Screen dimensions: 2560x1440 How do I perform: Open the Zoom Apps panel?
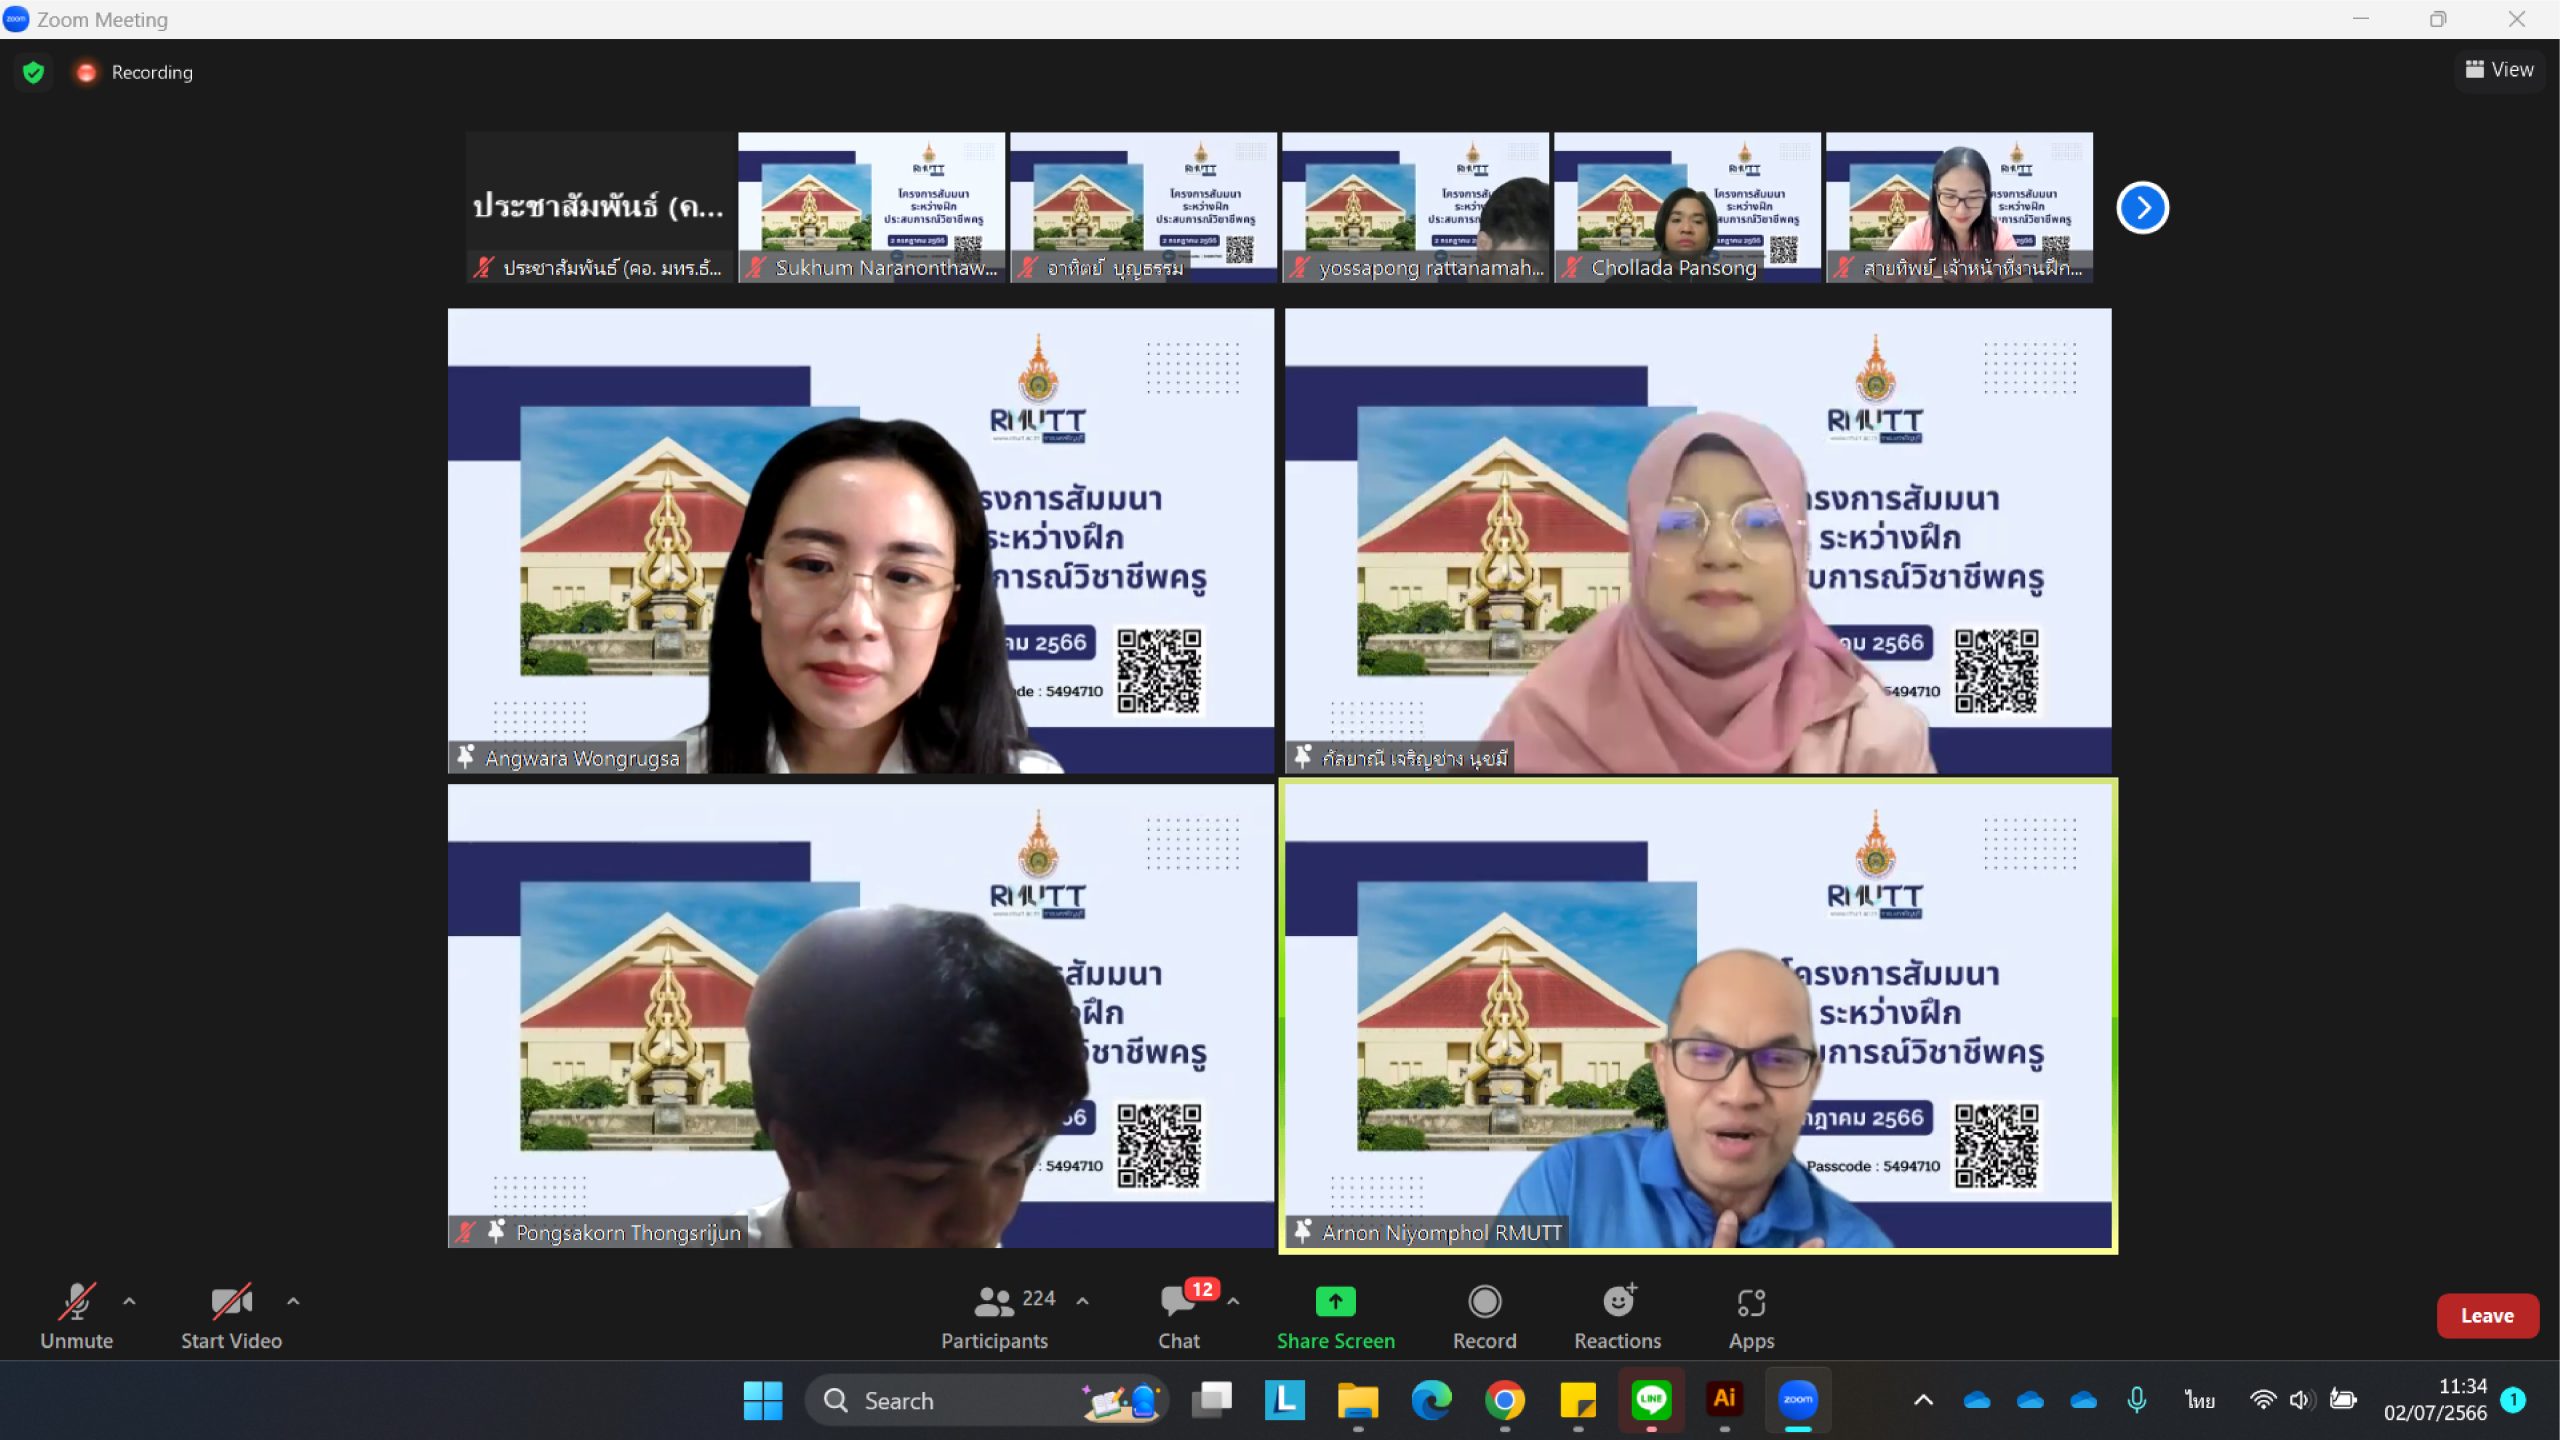(1751, 1317)
